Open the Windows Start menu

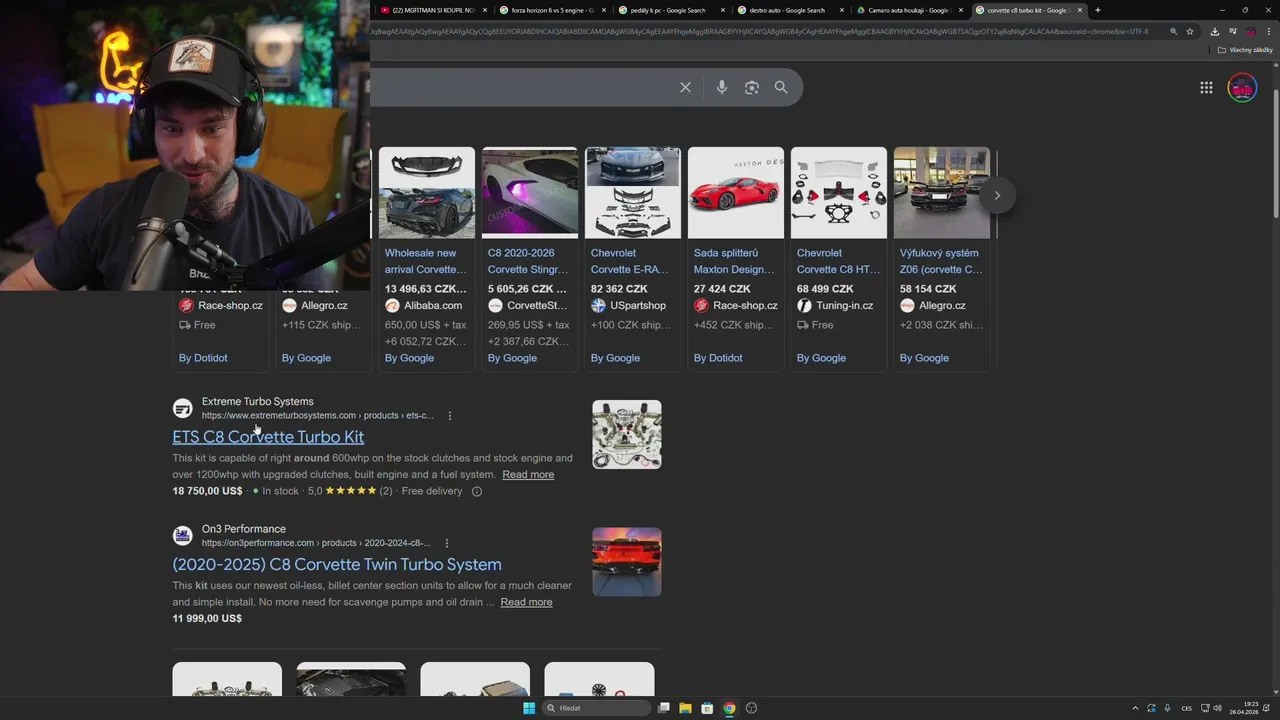529,708
